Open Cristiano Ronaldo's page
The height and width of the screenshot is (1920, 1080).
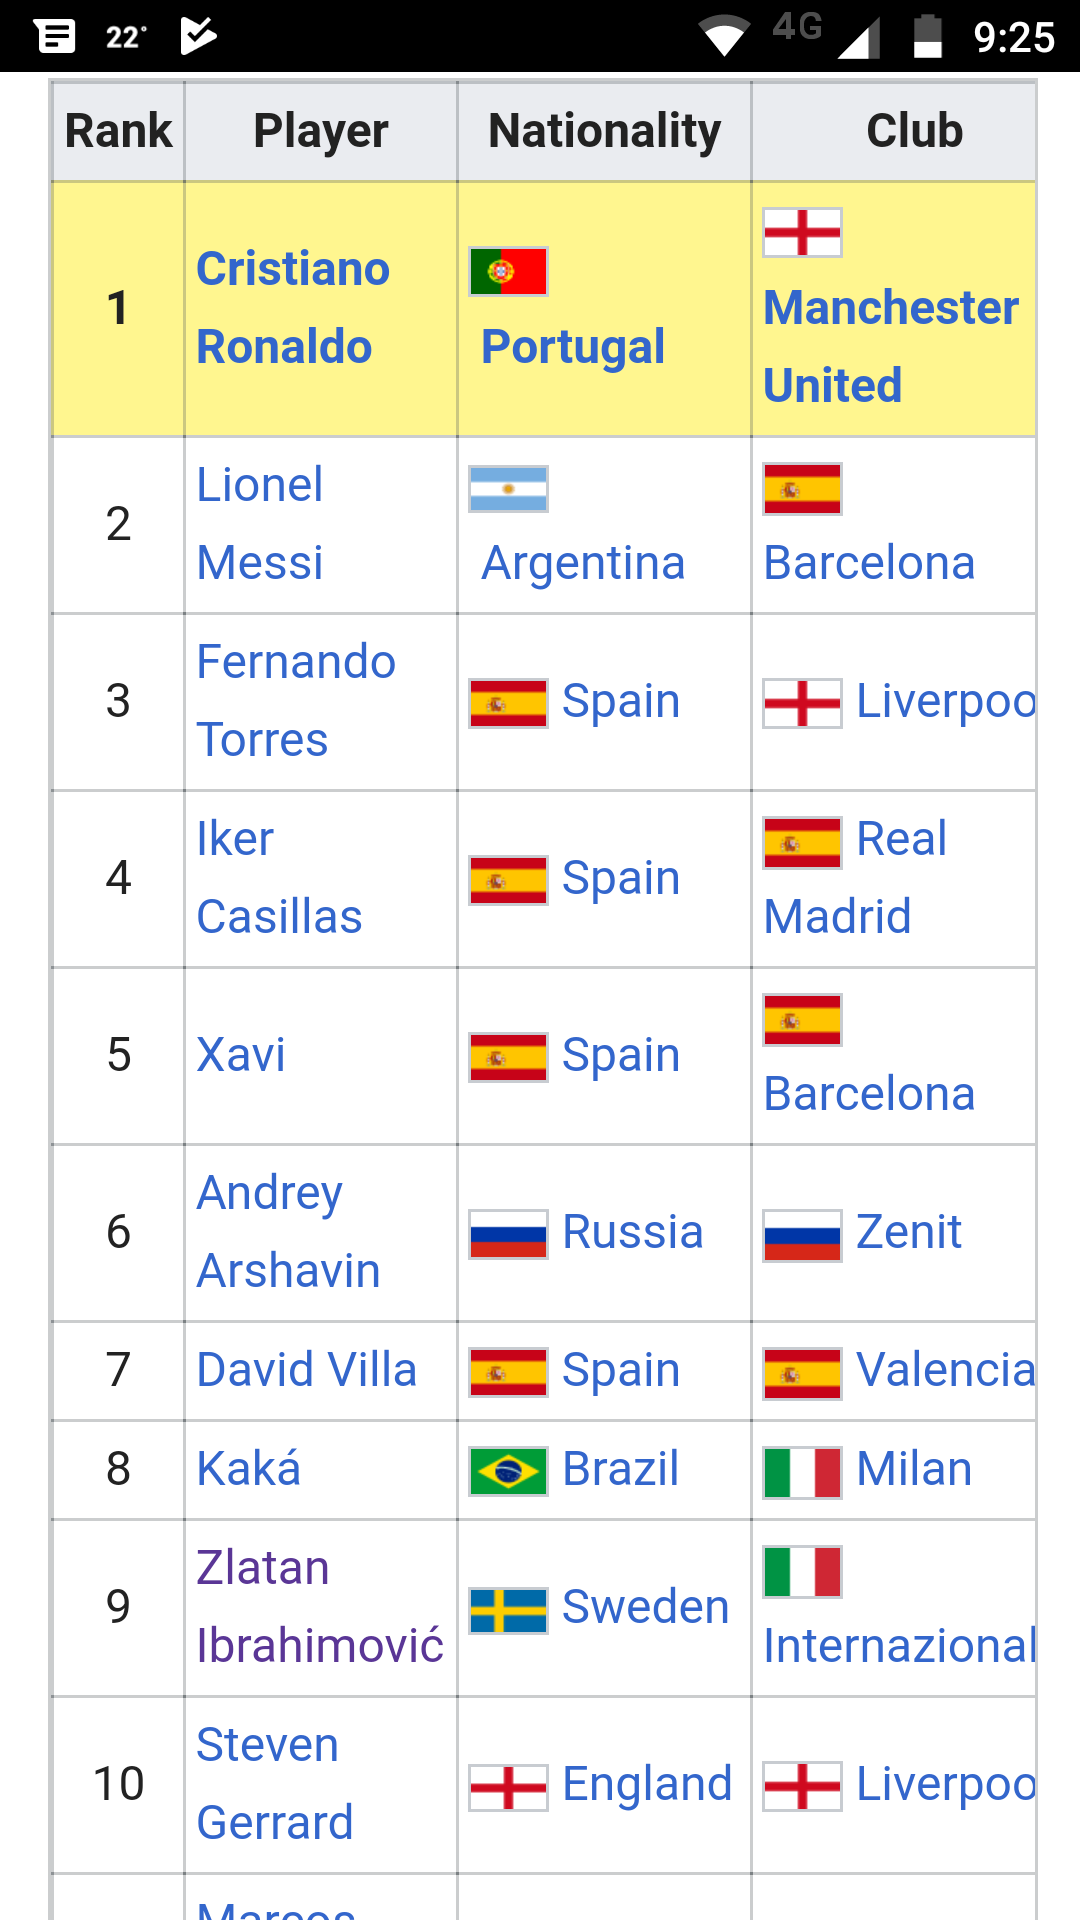pos(292,308)
